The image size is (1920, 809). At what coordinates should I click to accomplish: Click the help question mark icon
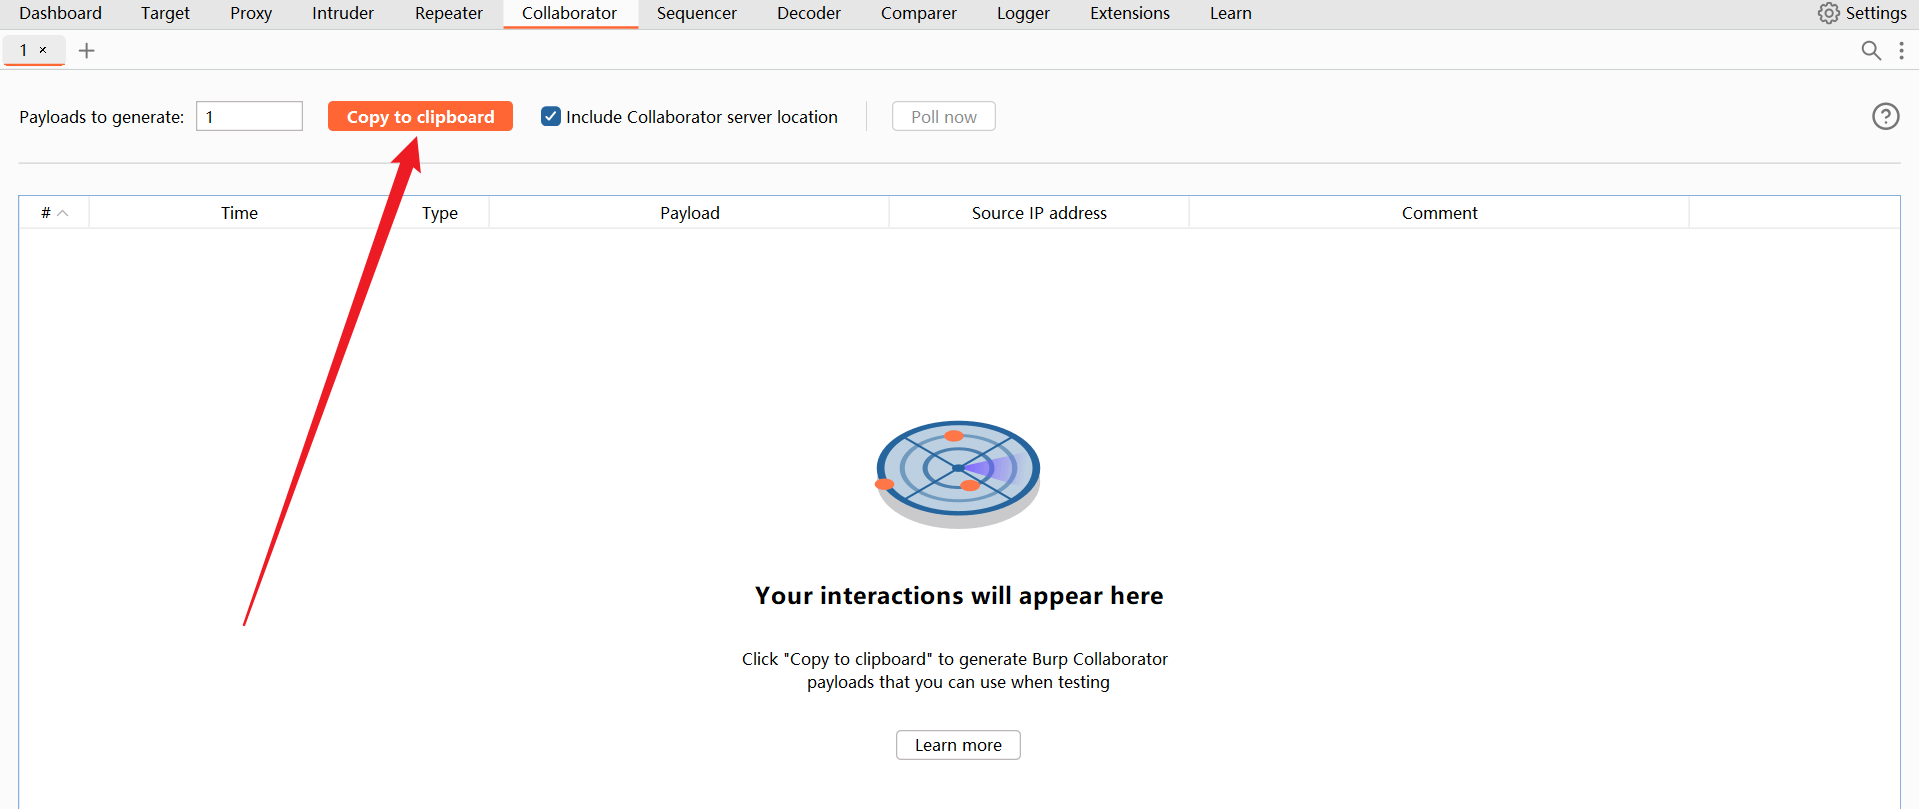pos(1885,117)
